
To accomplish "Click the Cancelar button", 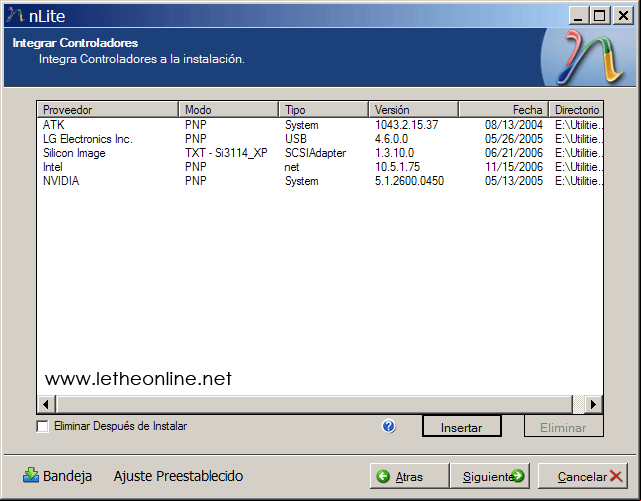I will pyautogui.click(x=583, y=476).
